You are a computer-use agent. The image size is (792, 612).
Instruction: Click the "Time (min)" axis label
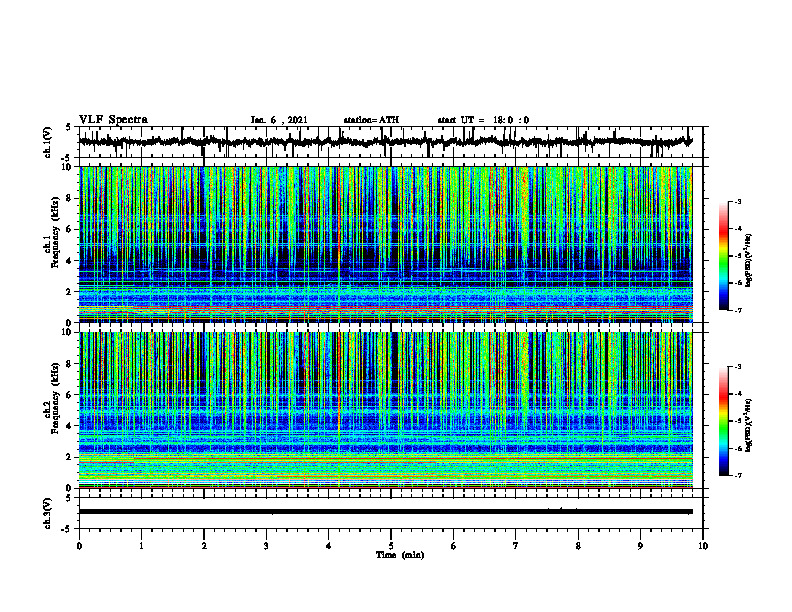tap(400, 555)
